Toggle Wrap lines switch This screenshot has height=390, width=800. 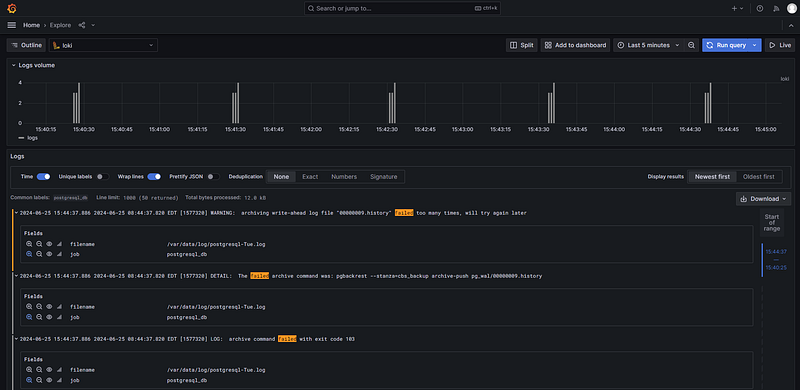(154, 177)
